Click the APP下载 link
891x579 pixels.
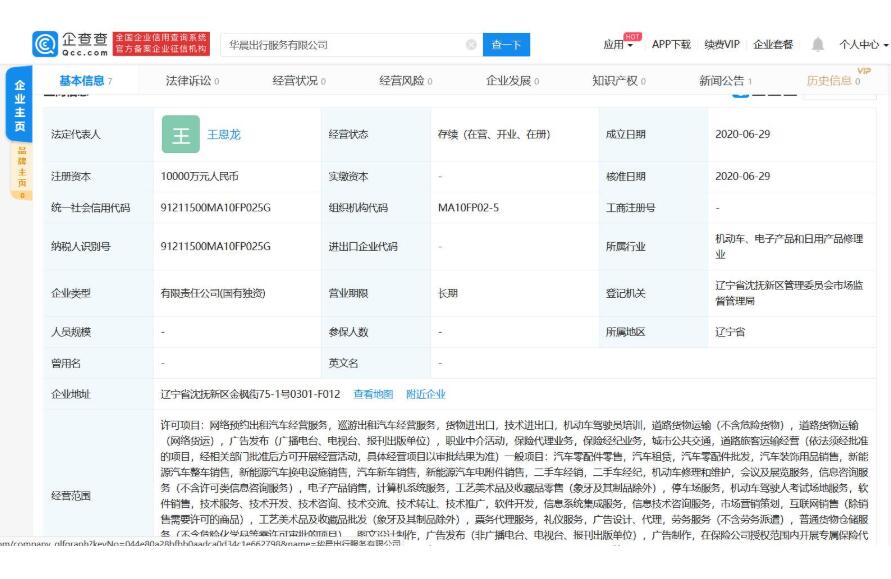[x=671, y=44]
